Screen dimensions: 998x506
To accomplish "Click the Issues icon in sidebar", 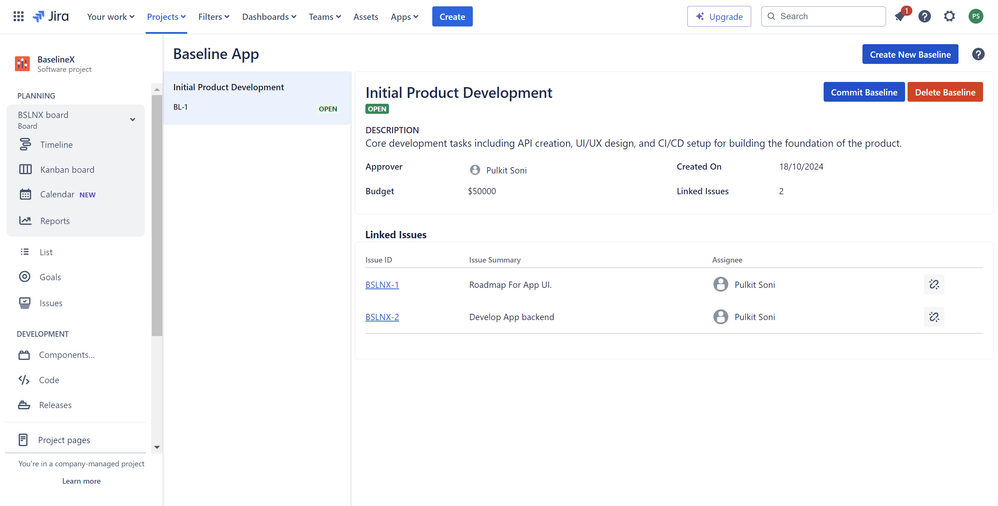I will coord(25,303).
